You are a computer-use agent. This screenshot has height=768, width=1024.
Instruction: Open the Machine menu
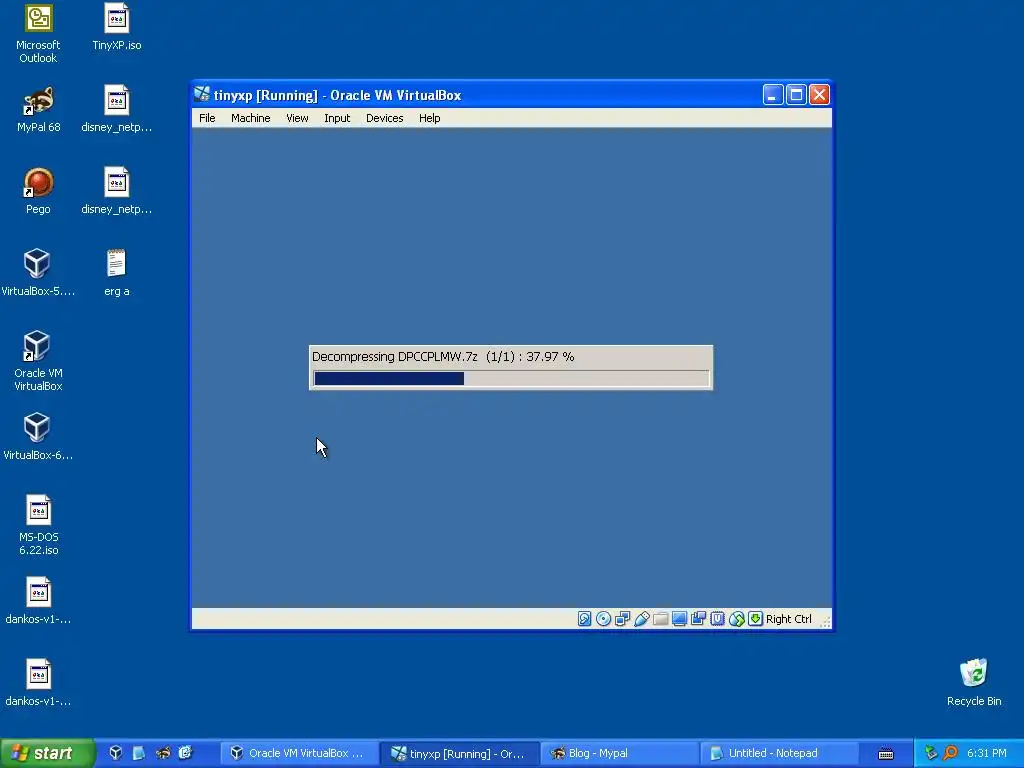250,118
